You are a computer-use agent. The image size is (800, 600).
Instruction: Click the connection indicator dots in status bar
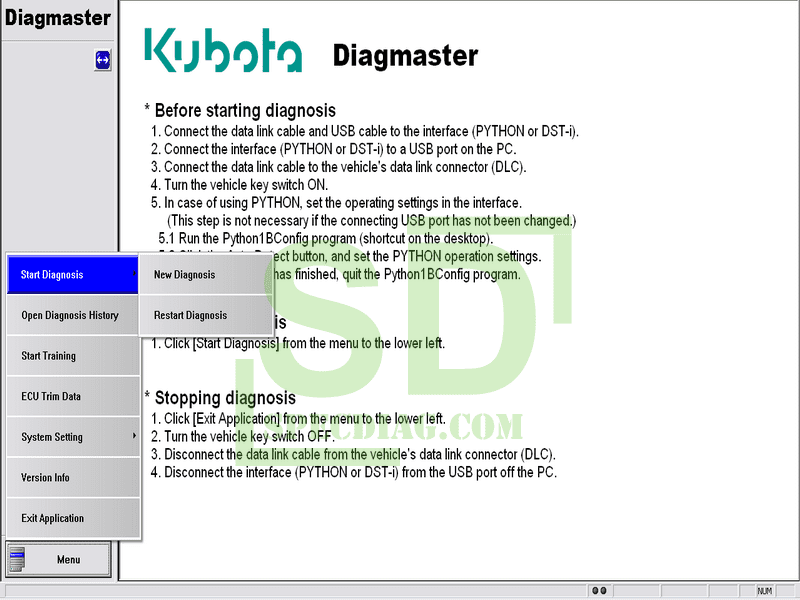[x=599, y=590]
